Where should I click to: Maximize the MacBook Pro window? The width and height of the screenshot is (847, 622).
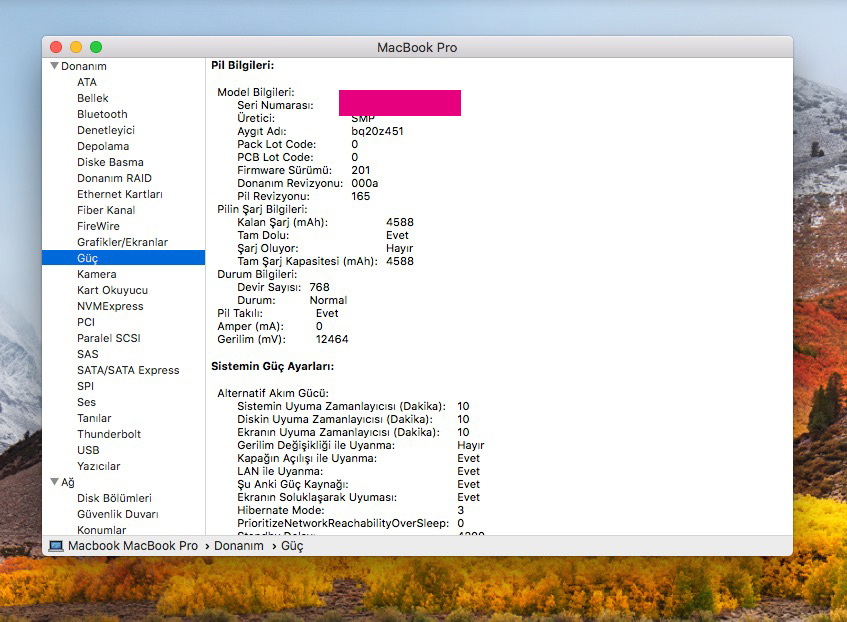tap(96, 47)
